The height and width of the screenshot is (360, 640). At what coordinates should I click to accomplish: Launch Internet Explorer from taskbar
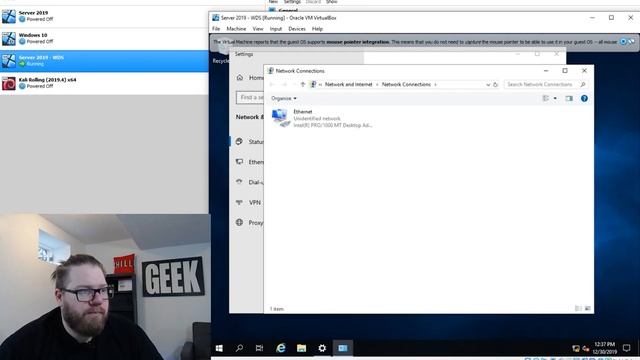[x=281, y=348]
